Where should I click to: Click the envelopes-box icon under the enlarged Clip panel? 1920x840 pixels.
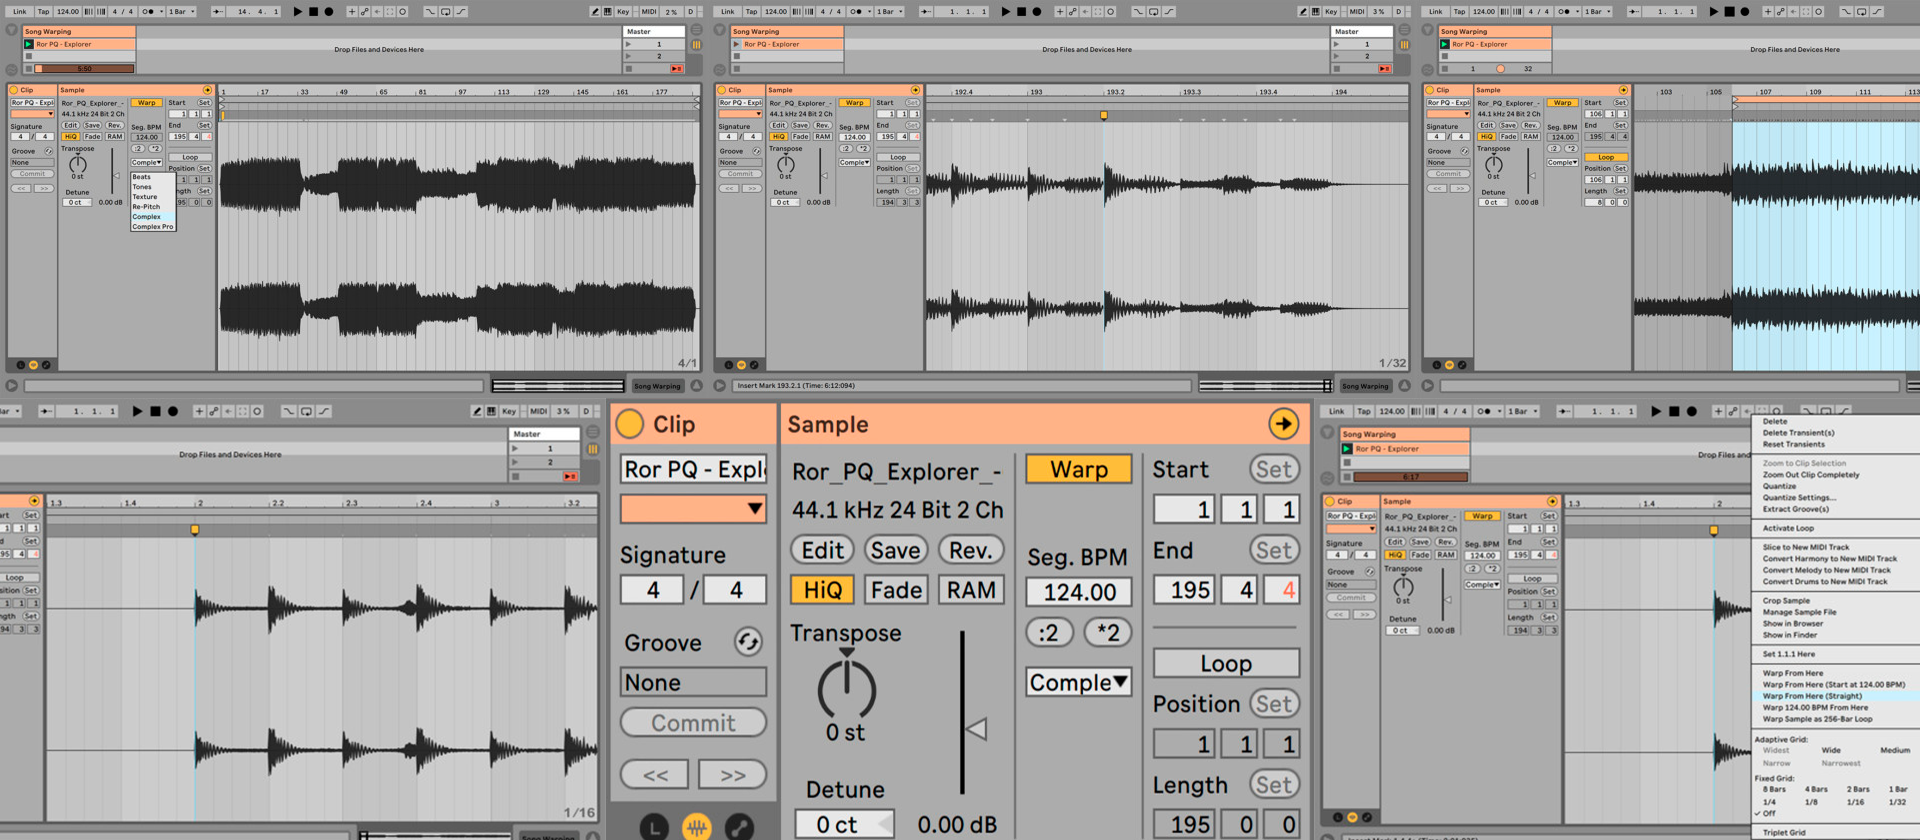click(x=739, y=827)
